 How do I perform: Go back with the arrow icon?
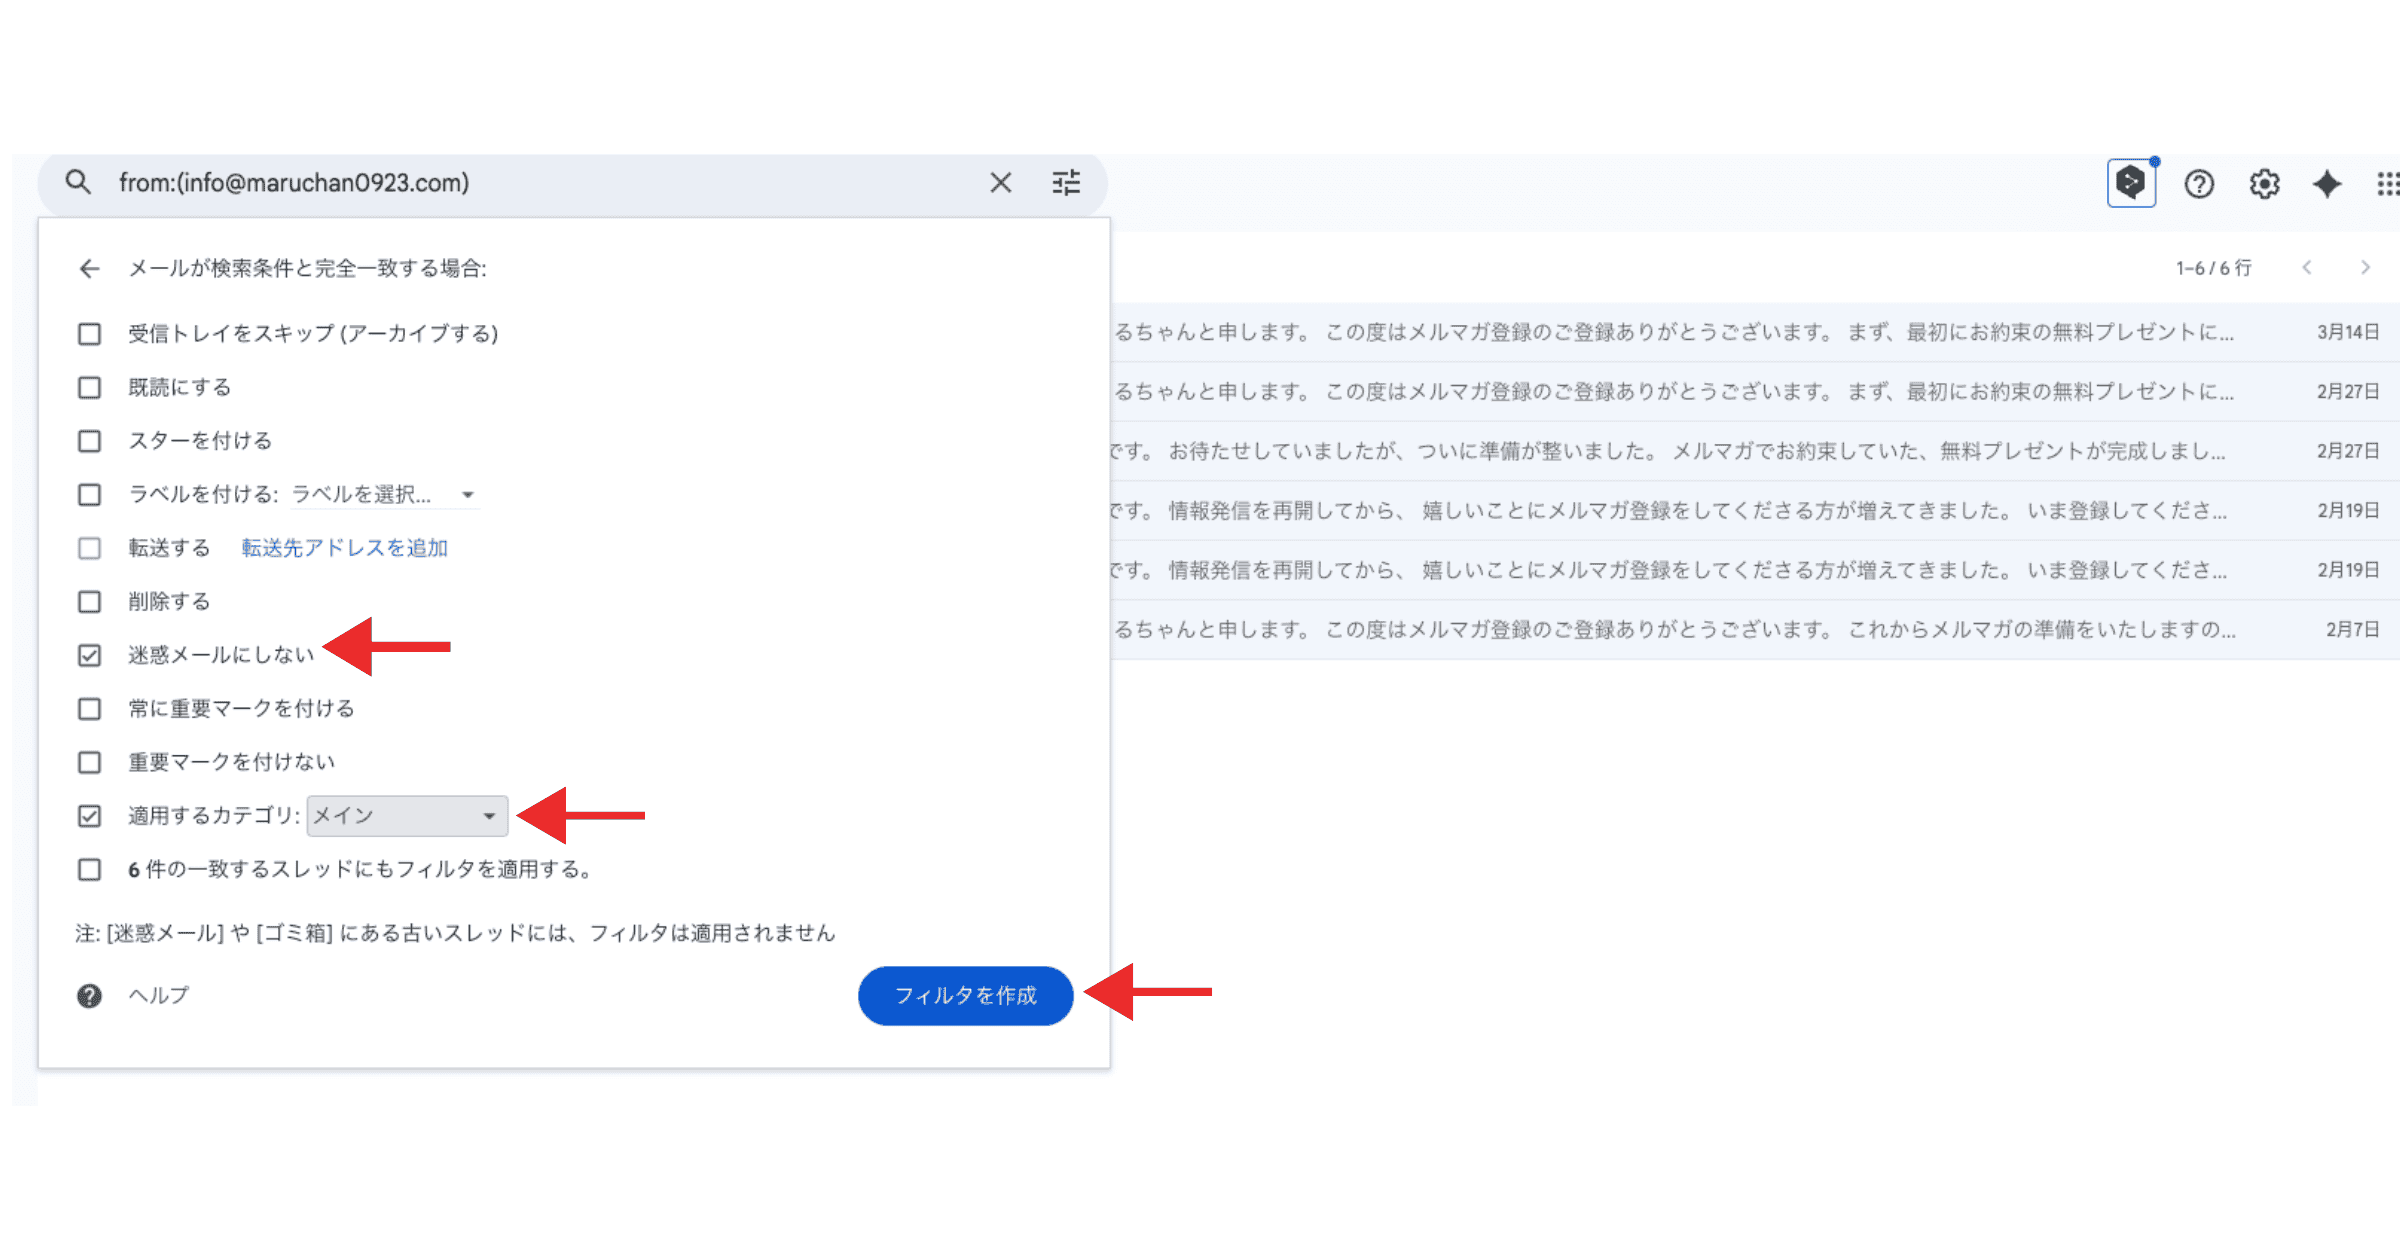coord(90,268)
